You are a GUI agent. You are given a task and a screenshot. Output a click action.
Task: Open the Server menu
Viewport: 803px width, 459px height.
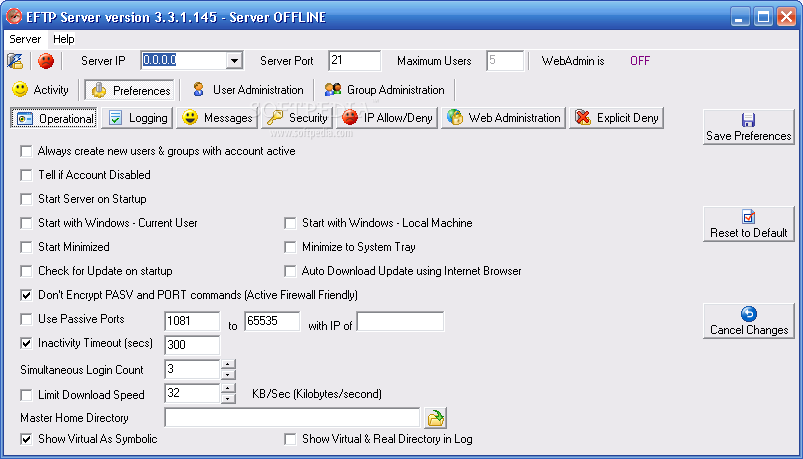(25, 39)
